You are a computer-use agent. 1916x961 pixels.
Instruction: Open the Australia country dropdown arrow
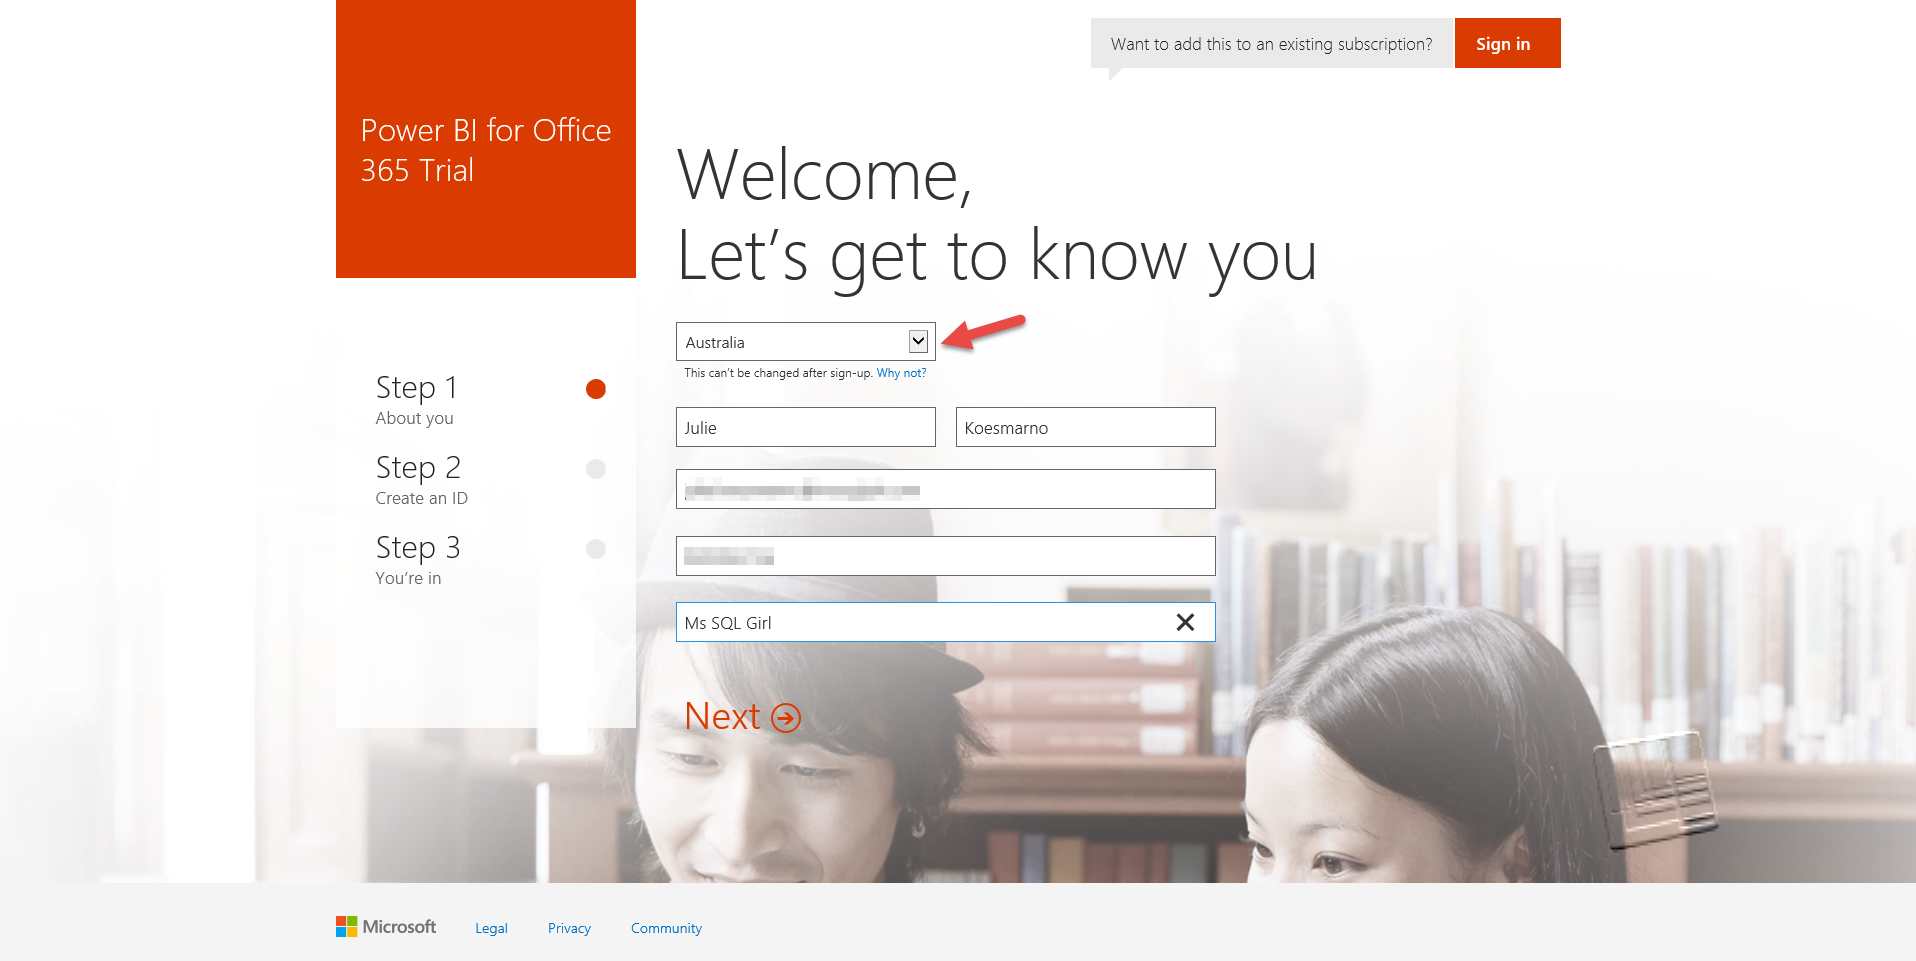(x=918, y=342)
